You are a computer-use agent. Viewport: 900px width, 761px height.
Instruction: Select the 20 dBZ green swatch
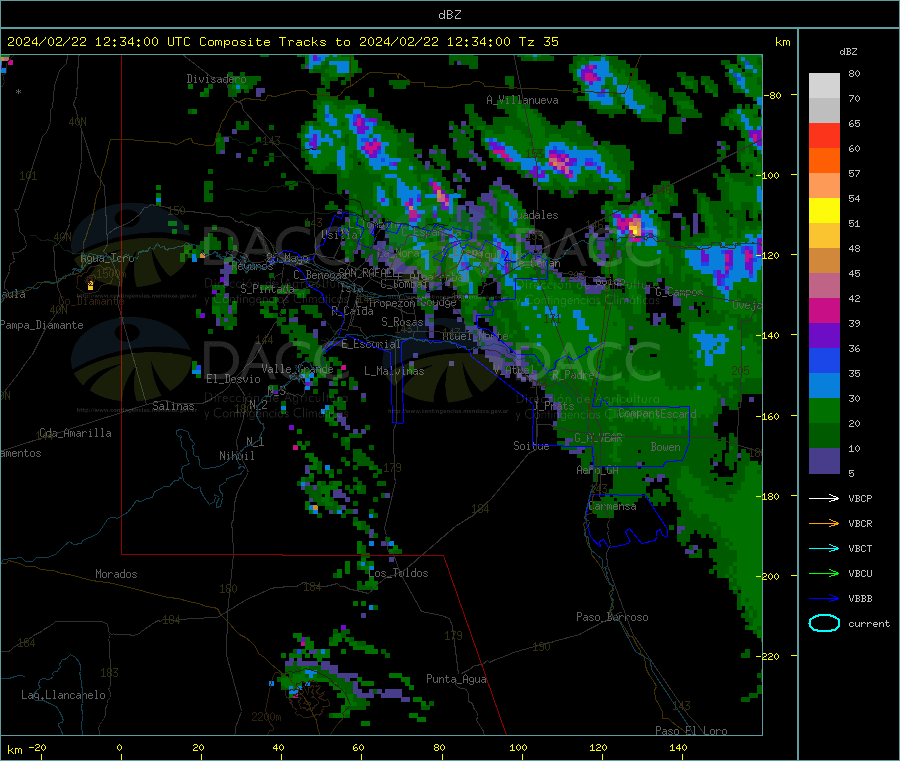(x=824, y=410)
